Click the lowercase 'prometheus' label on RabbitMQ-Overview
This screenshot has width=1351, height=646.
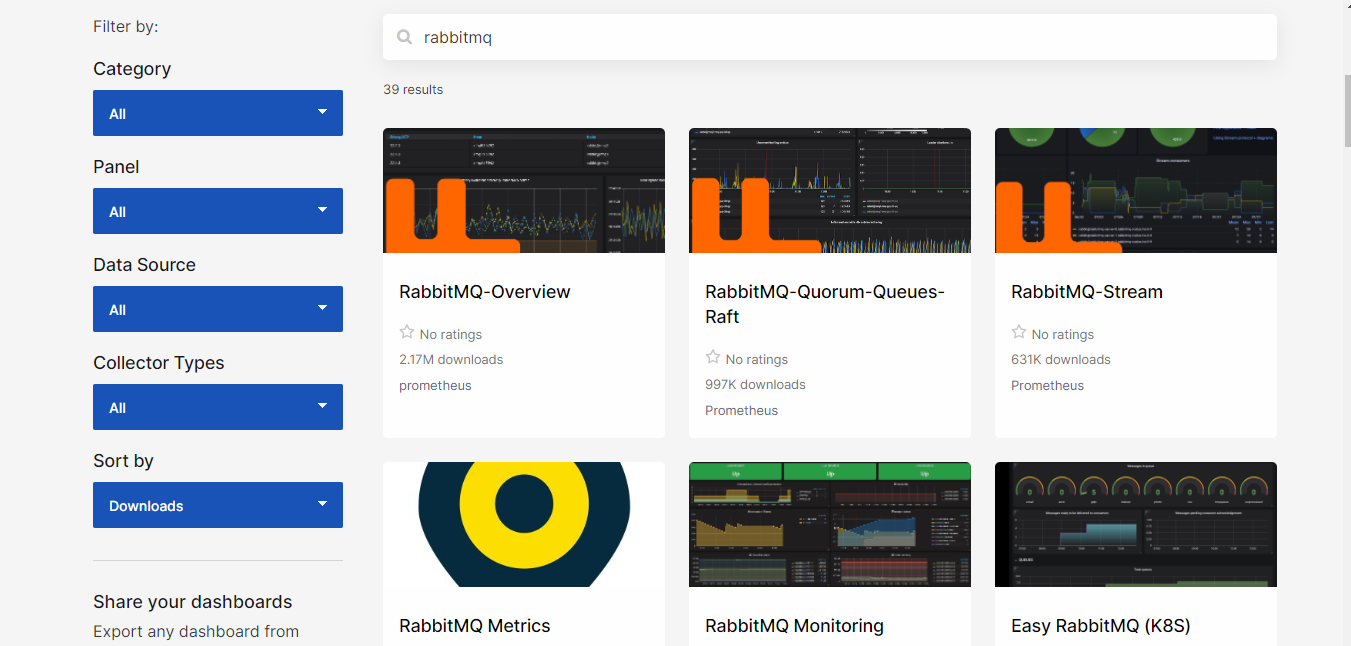pos(435,386)
